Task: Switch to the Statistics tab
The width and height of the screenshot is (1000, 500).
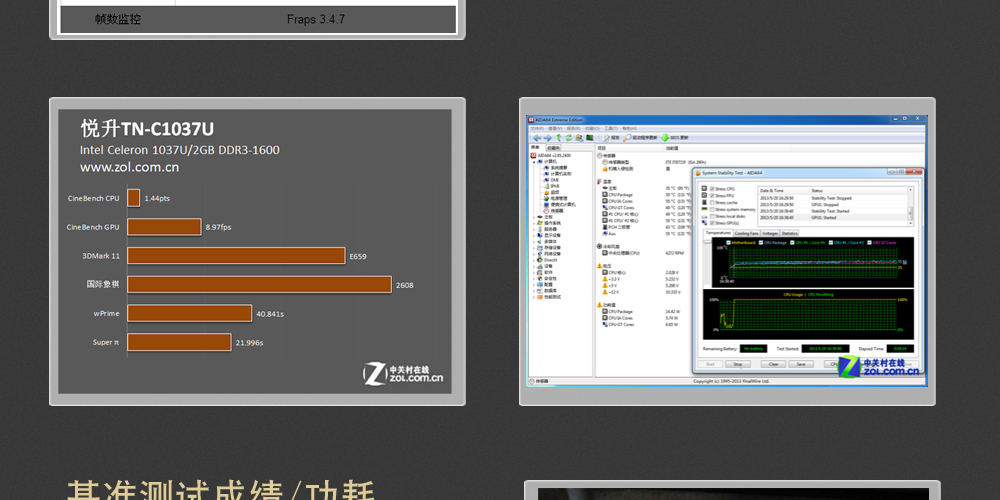Action: pyautogui.click(x=790, y=233)
